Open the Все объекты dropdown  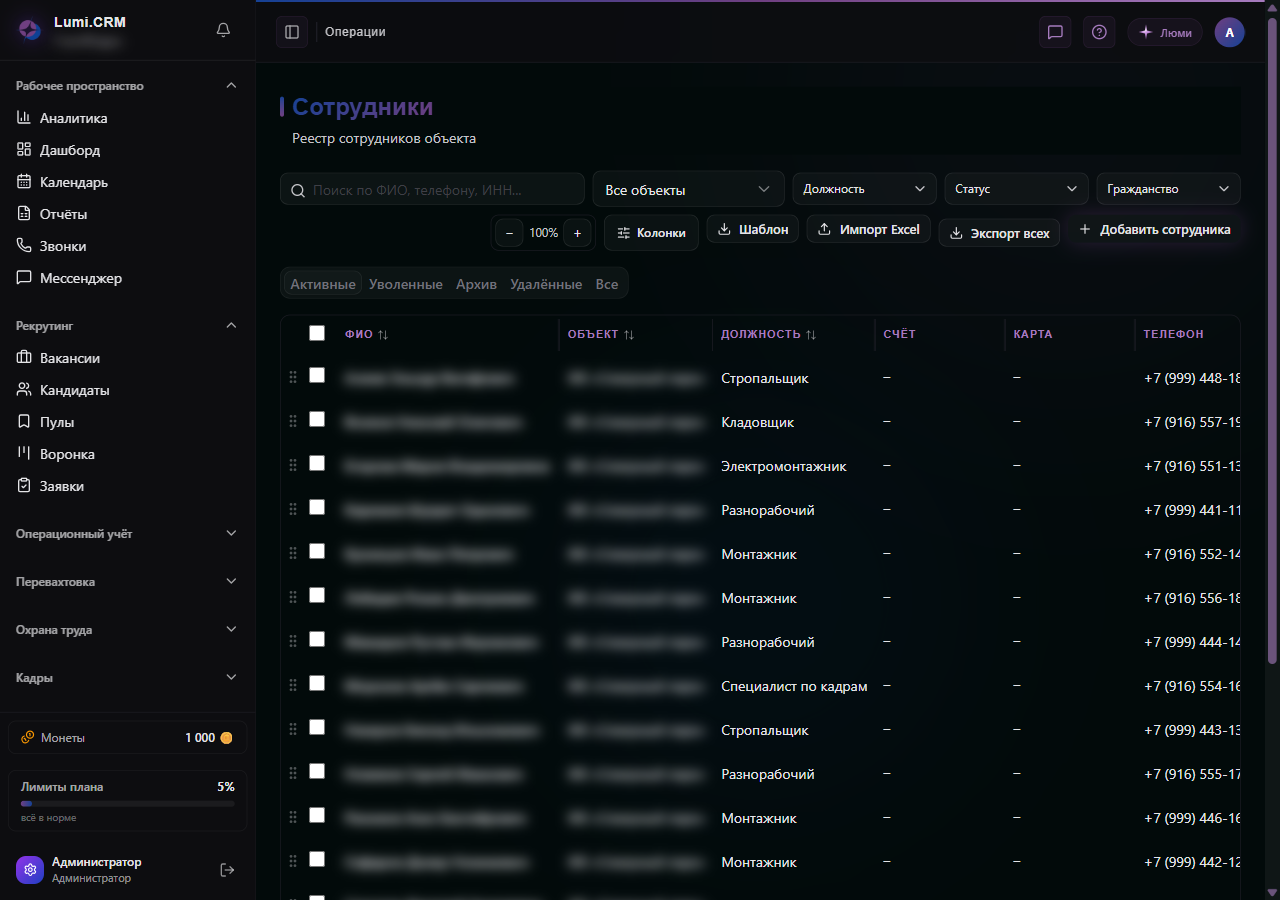pos(689,189)
